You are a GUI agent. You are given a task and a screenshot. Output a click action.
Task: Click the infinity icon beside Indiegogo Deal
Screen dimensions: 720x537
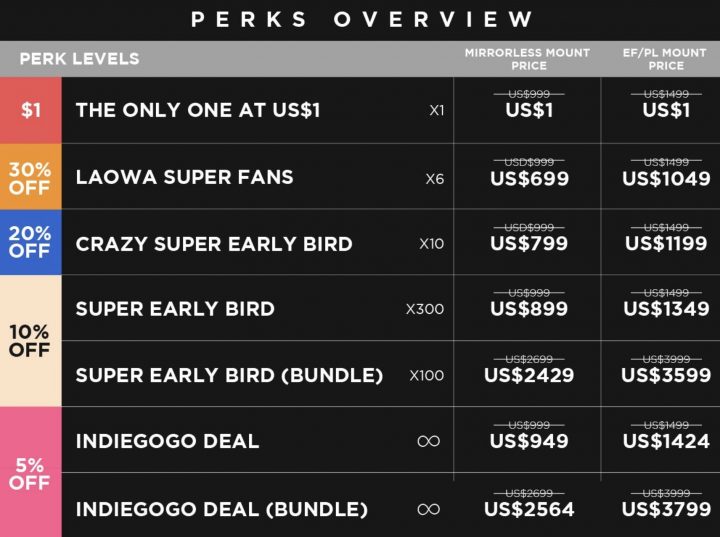click(x=428, y=441)
